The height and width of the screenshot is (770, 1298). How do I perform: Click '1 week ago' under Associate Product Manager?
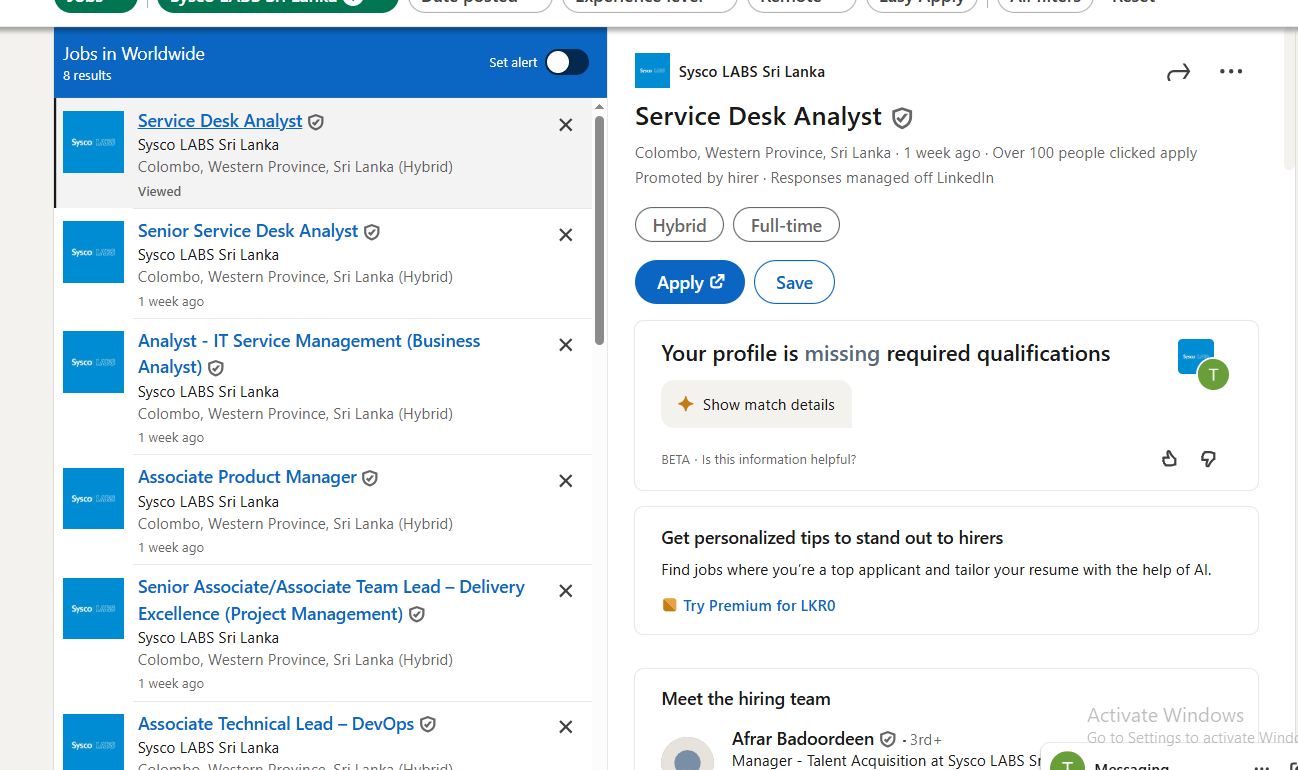[x=171, y=548]
